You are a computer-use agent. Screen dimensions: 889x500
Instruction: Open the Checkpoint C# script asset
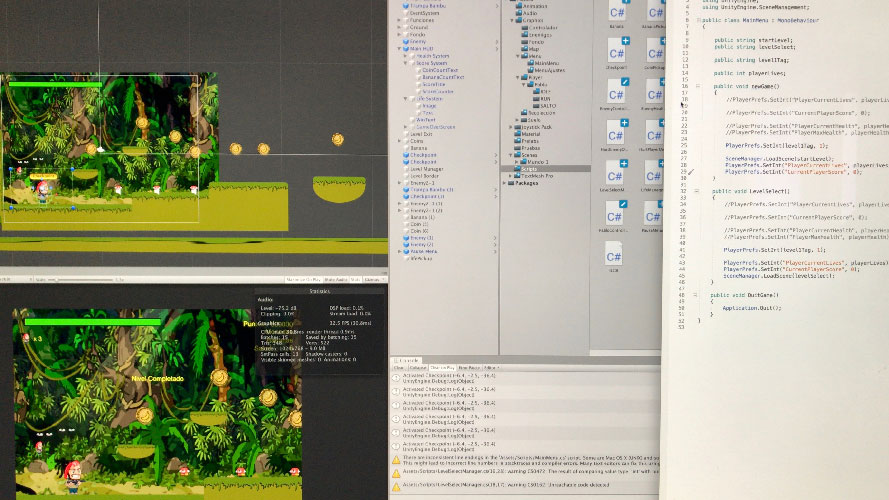[x=618, y=51]
